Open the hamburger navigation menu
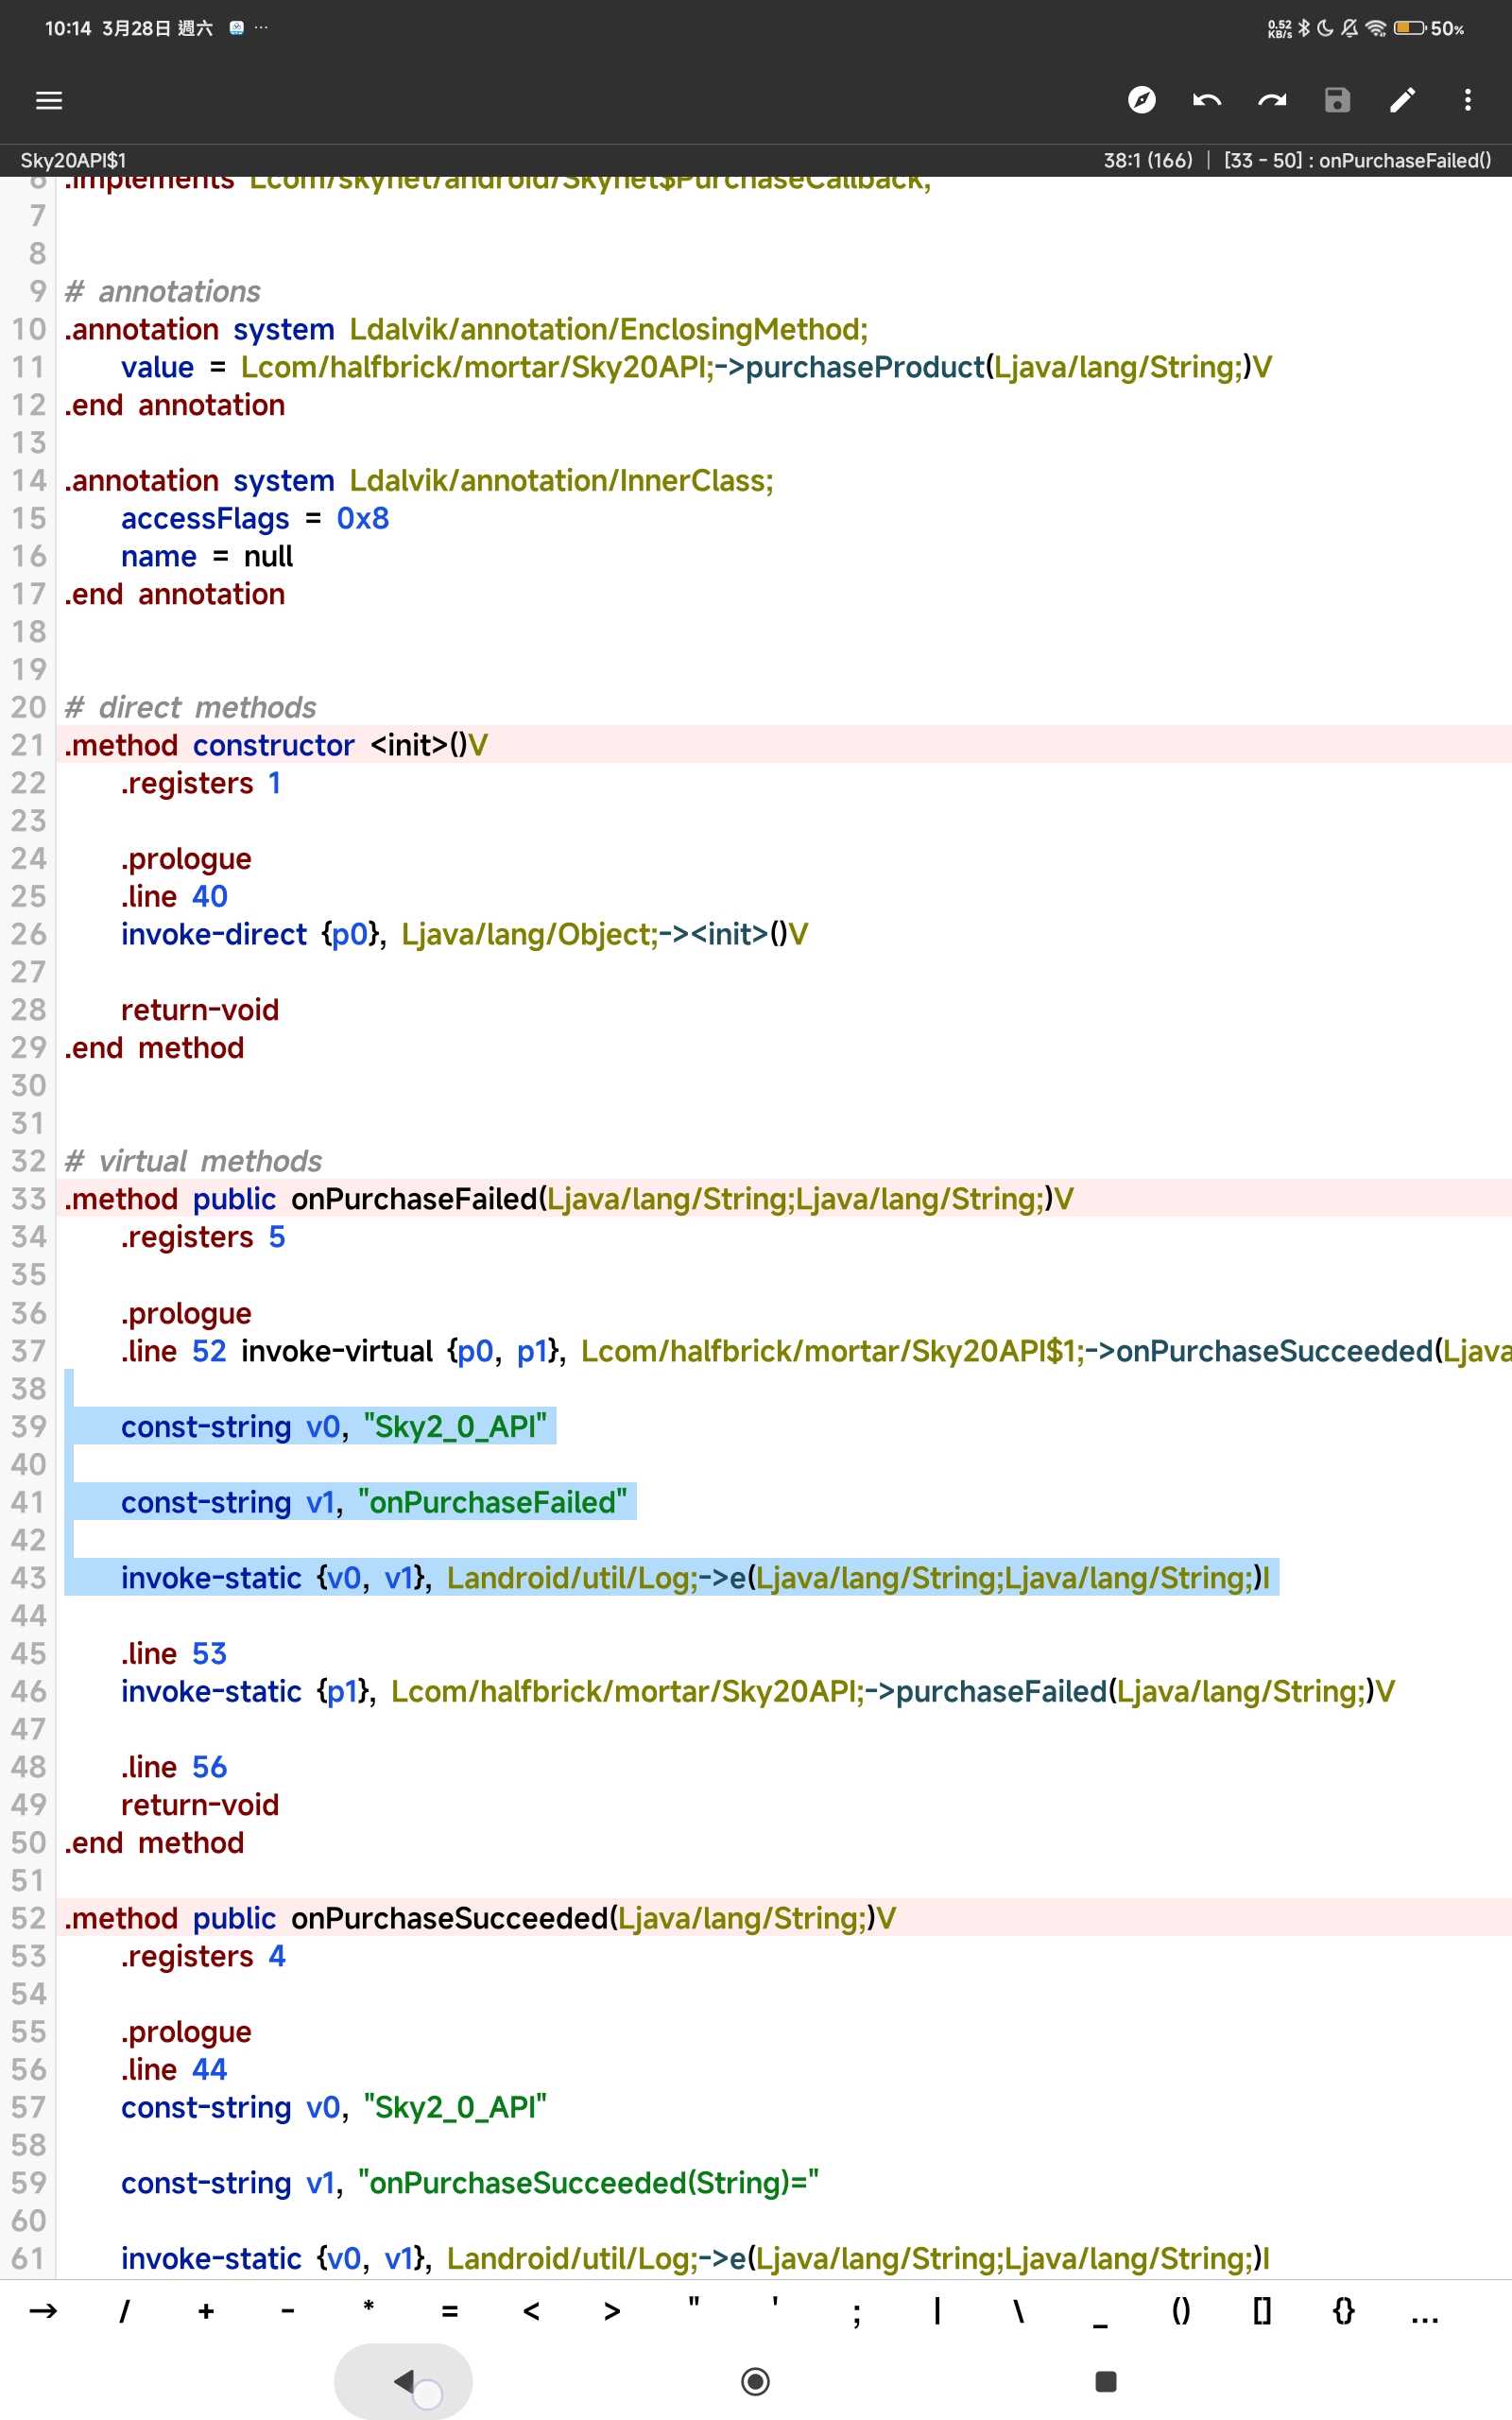 tap(49, 100)
